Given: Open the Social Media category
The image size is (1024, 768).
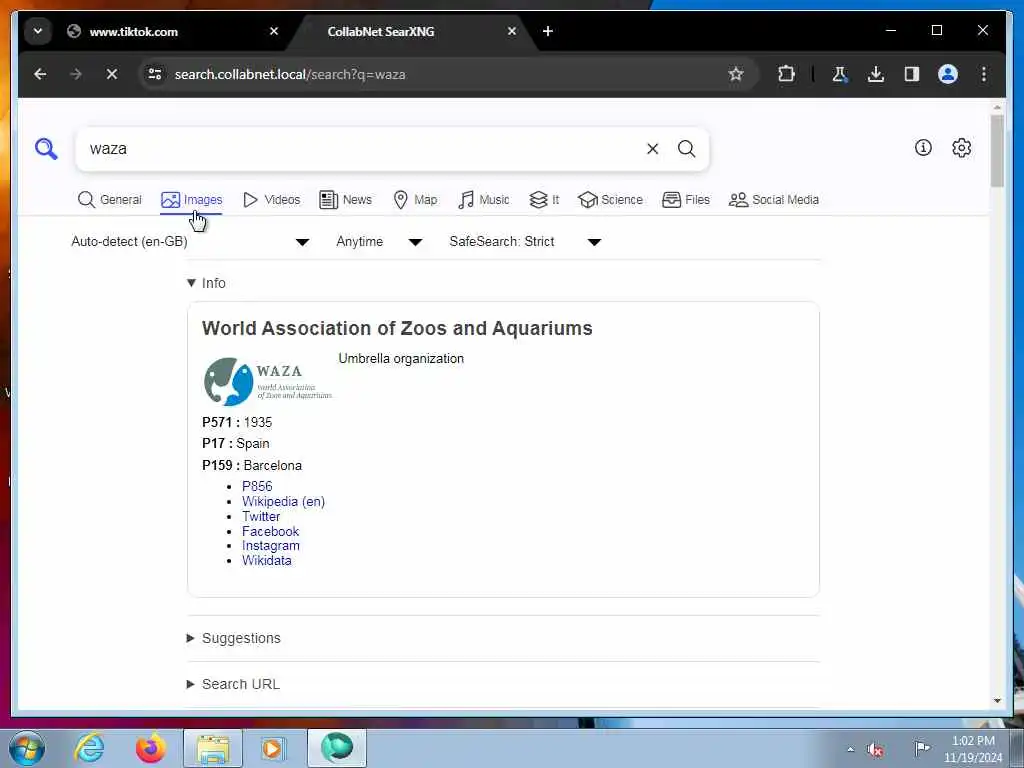Looking at the screenshot, I should [x=774, y=200].
